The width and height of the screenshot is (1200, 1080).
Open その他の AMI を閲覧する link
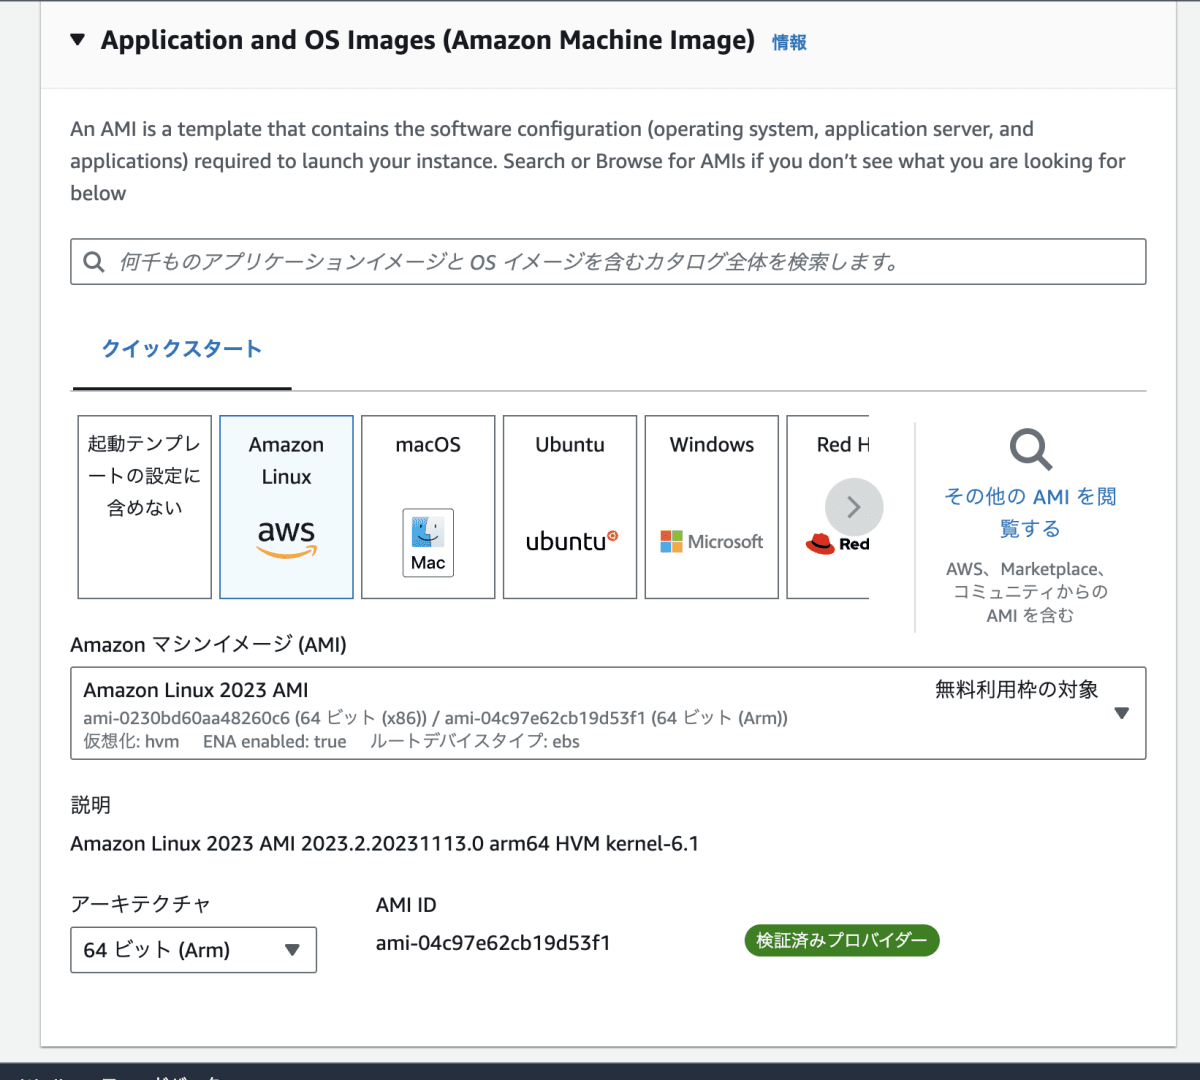click(x=1030, y=512)
